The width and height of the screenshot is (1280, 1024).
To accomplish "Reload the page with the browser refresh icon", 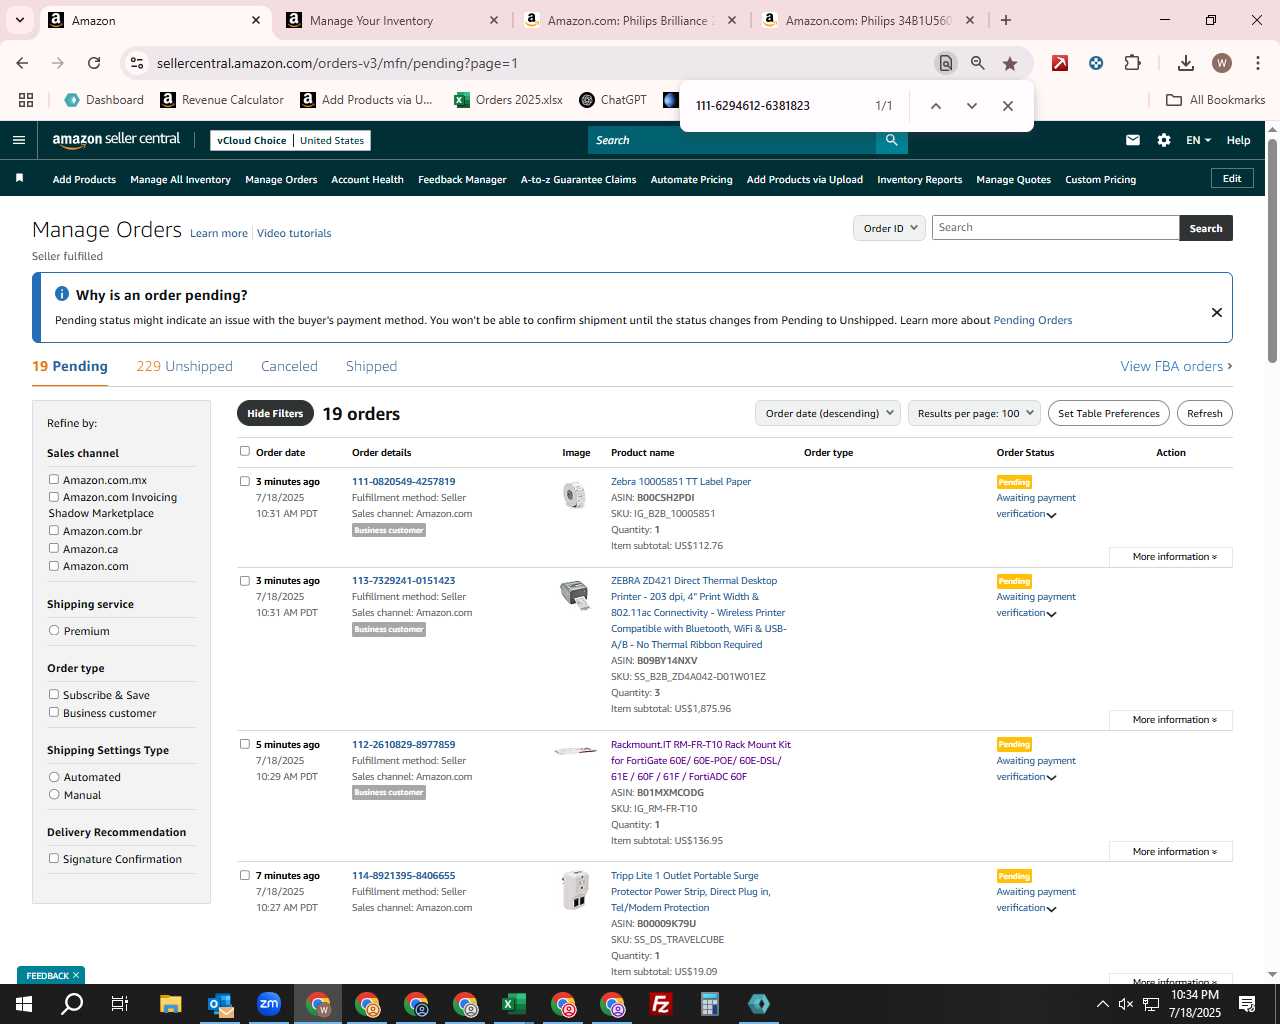I will 94,63.
